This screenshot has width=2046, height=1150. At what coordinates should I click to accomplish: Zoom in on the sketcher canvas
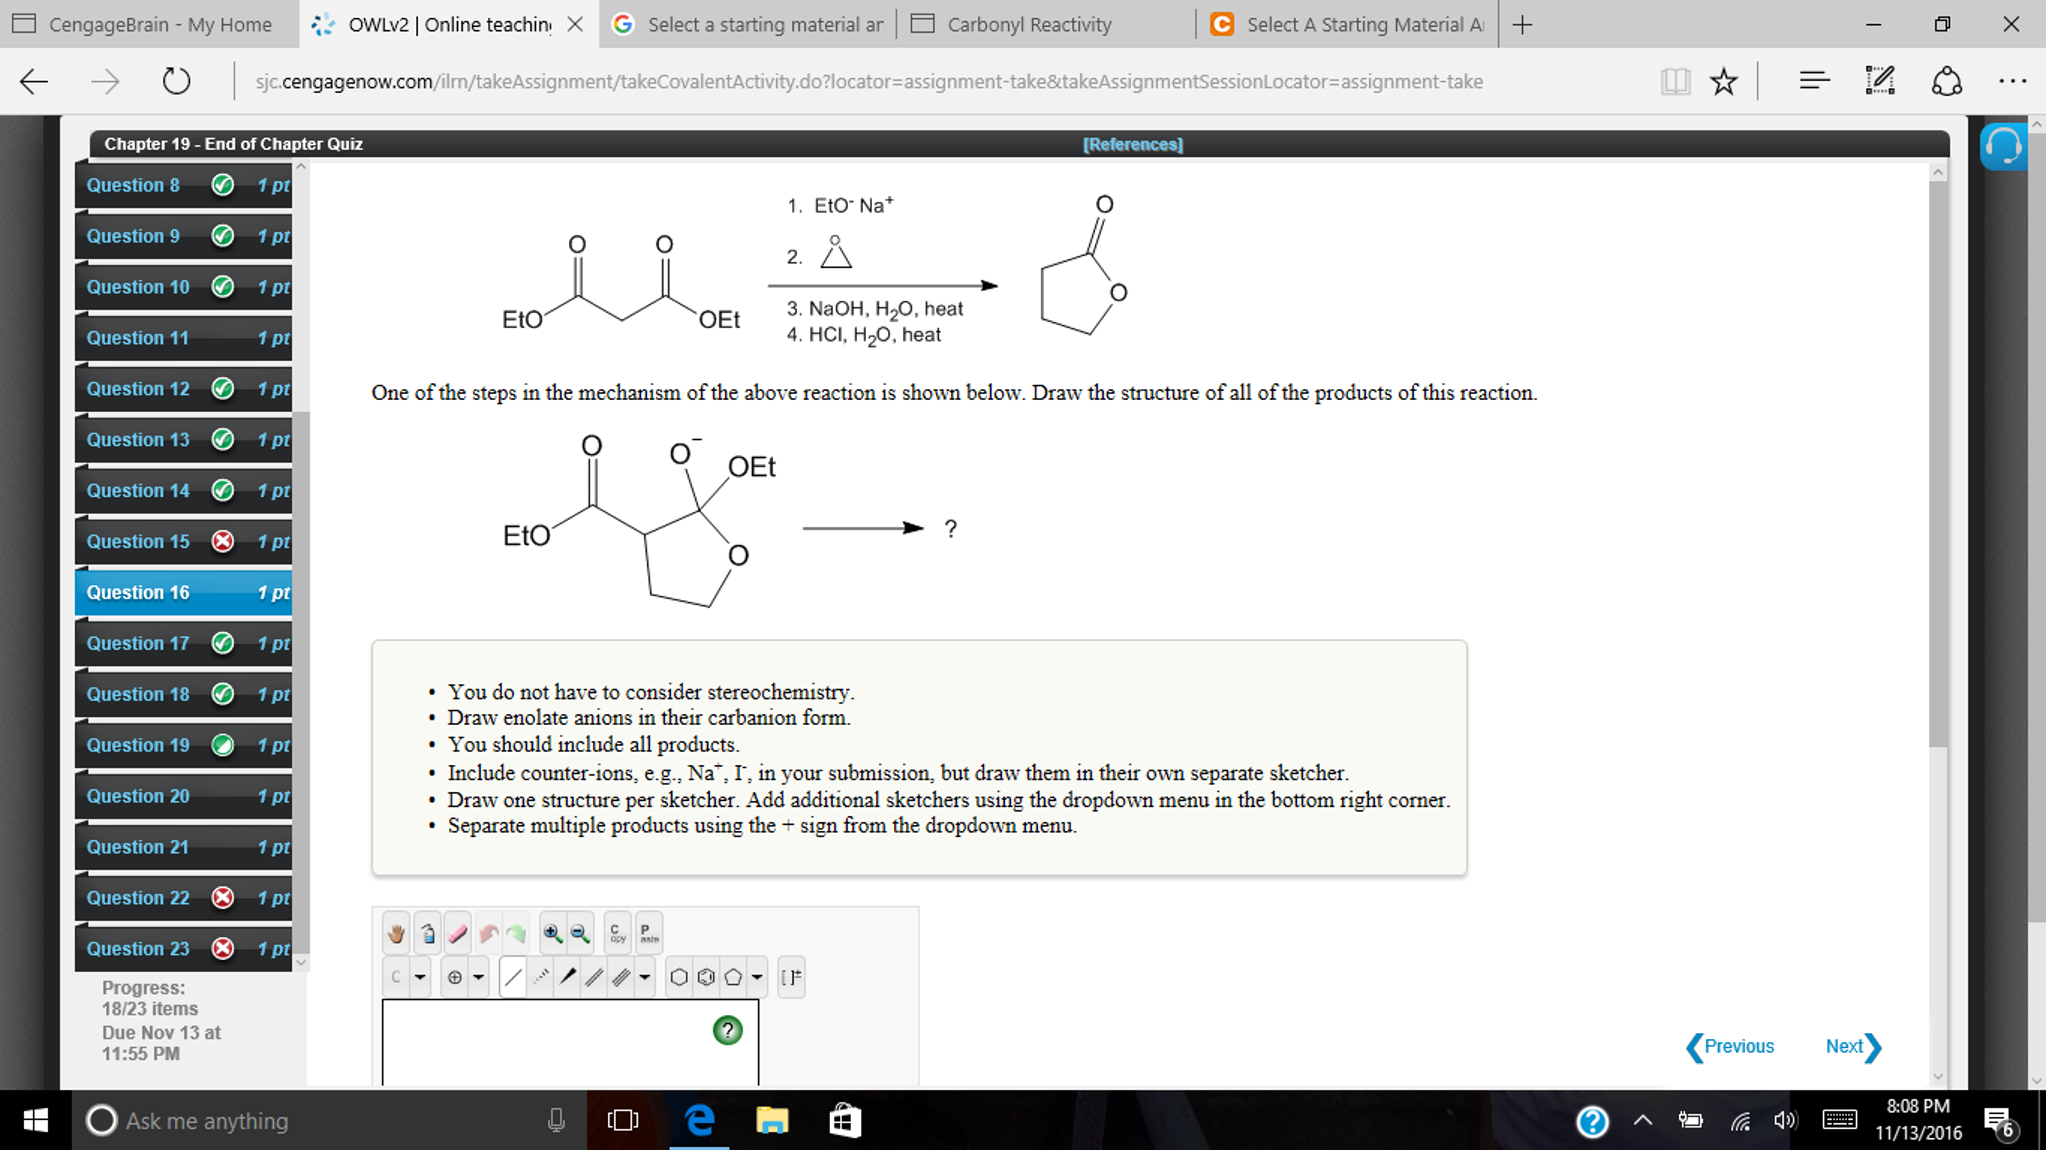click(x=552, y=933)
